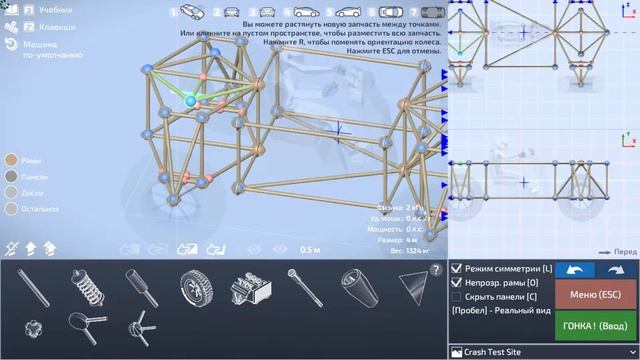This screenshot has width=640, height=360.
Task: Start race with ГОНКА! (Ввод) button
Action: click(596, 326)
